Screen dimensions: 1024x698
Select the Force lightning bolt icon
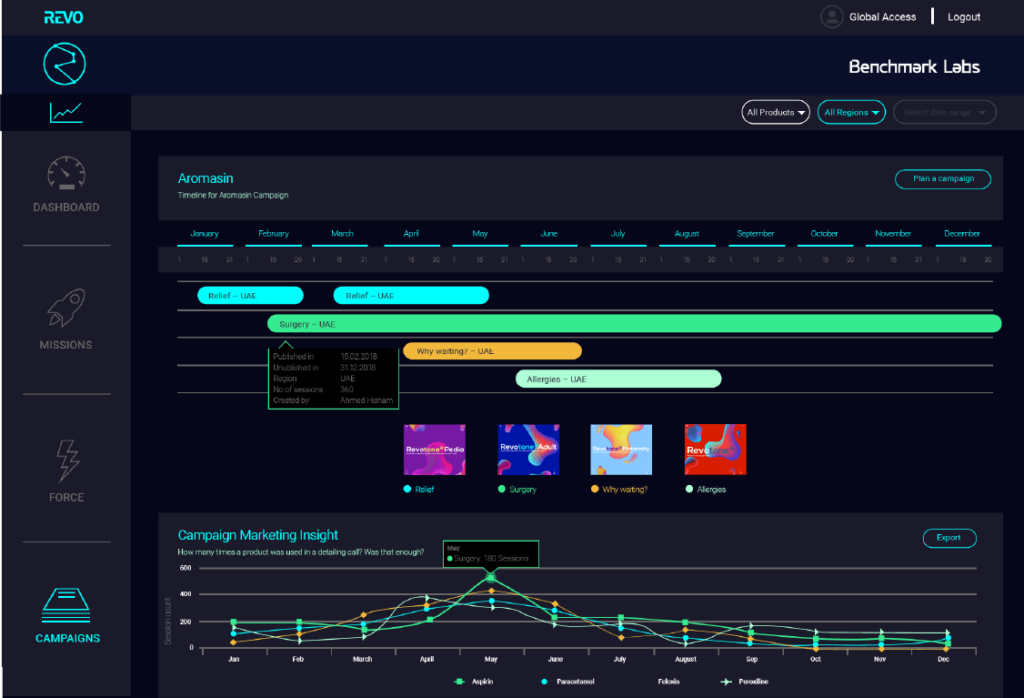point(66,461)
